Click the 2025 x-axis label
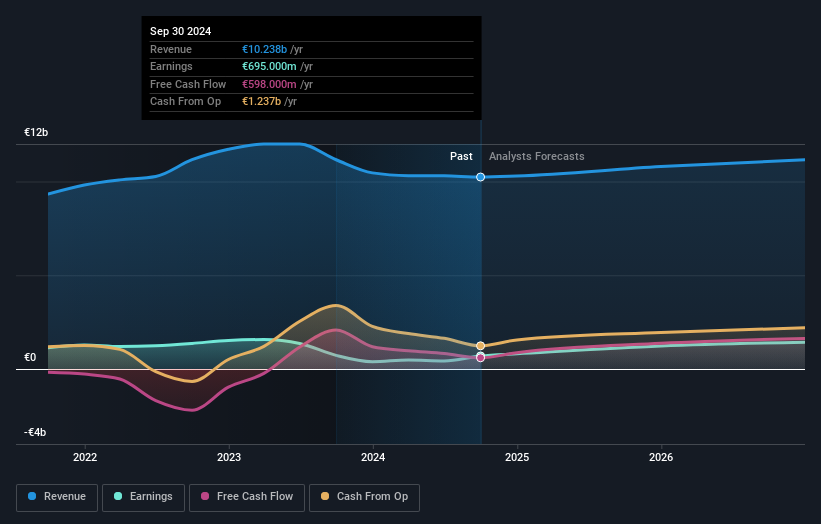Viewport: 821px width, 524px height. click(x=517, y=458)
